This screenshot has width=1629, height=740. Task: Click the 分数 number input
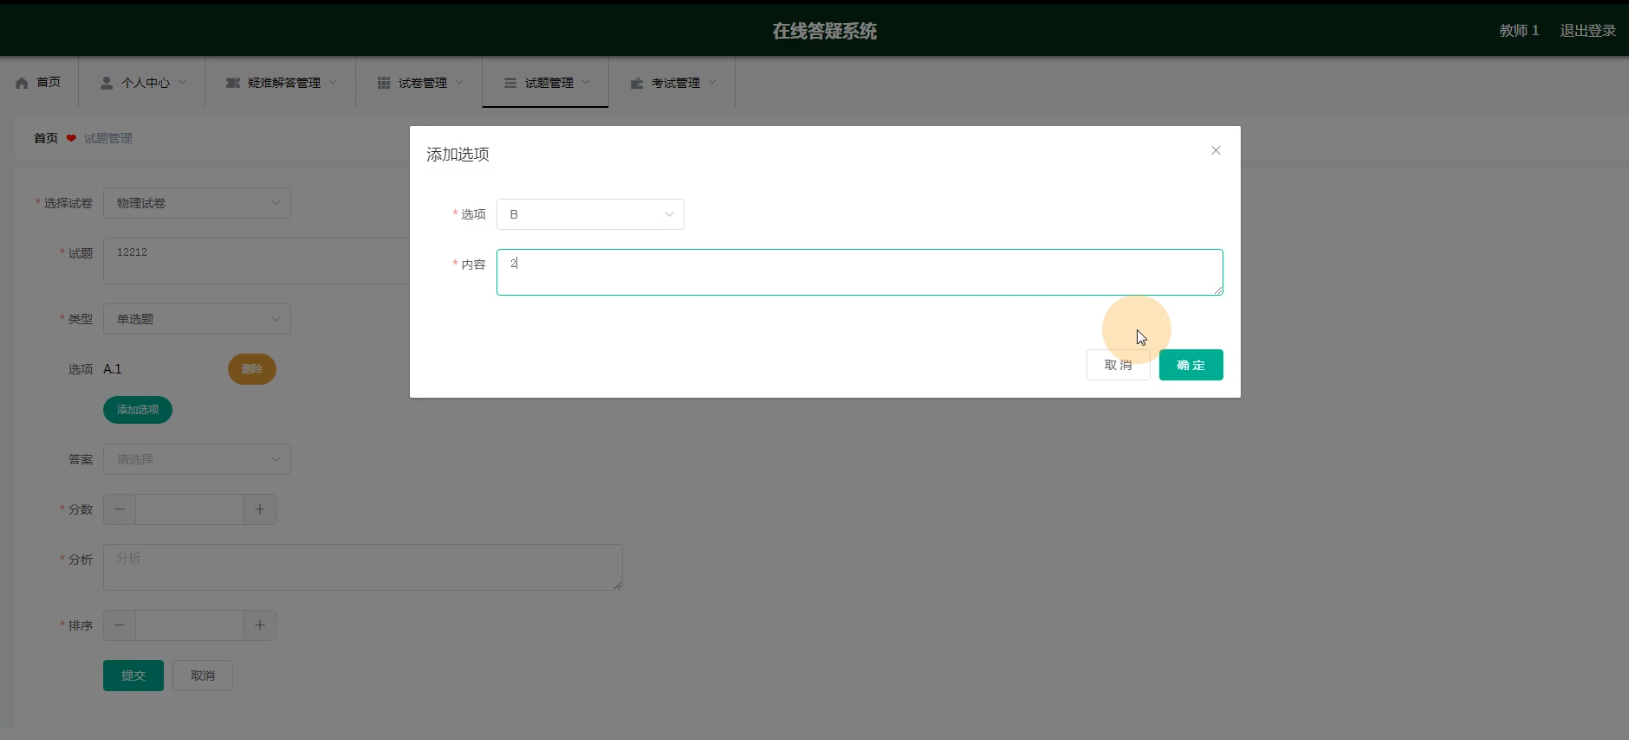click(x=190, y=509)
